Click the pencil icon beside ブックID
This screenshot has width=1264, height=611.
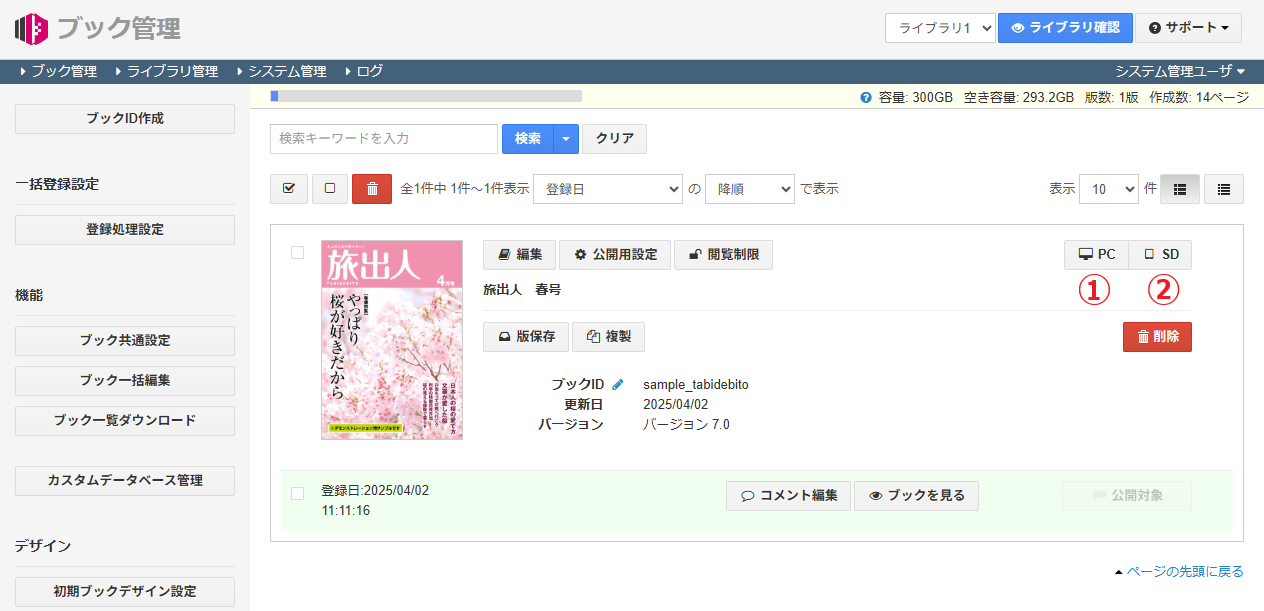(618, 384)
